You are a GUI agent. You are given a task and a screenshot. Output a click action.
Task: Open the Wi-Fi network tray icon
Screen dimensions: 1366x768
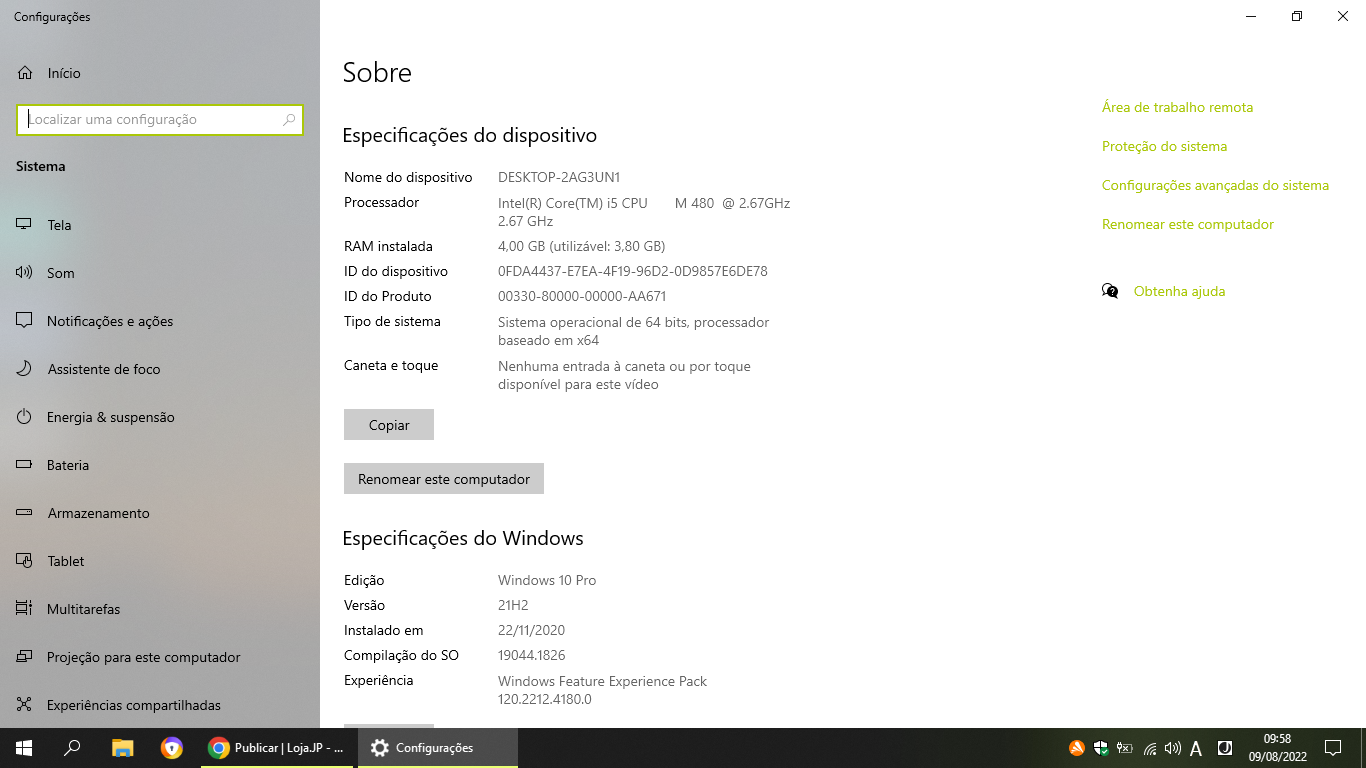click(1150, 748)
